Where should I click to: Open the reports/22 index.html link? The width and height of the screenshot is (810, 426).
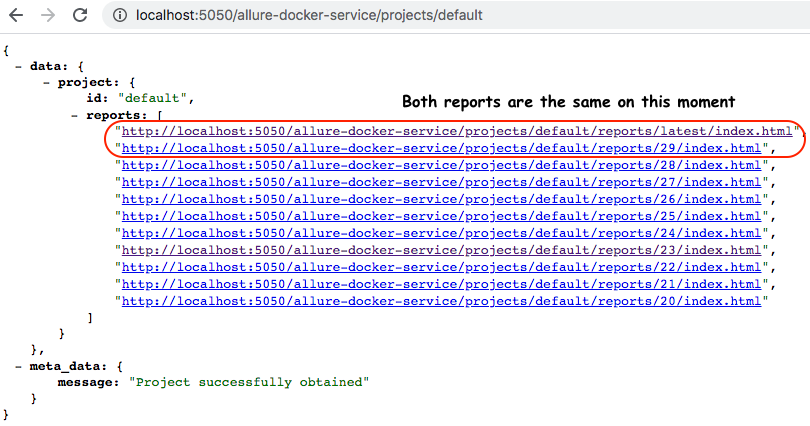click(442, 267)
